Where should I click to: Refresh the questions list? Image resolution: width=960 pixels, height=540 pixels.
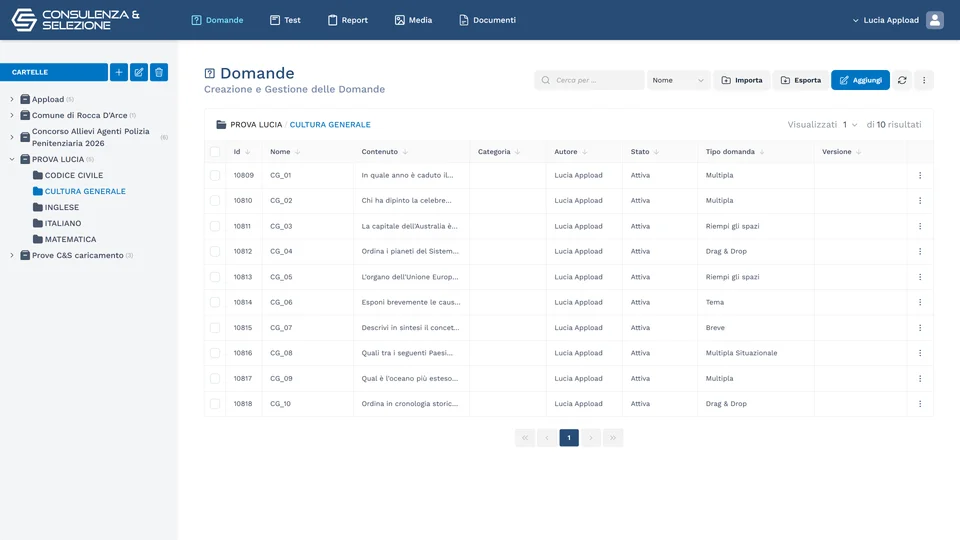coord(902,80)
